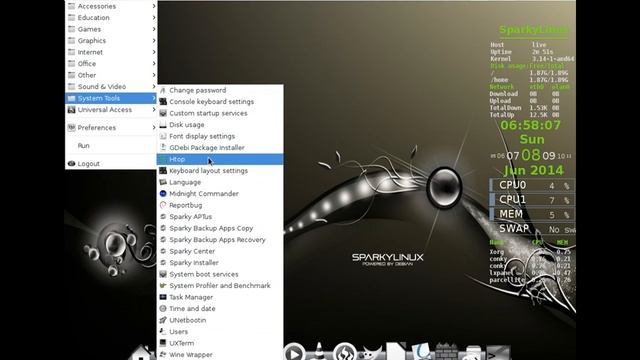640x360 pixels.
Task: Launch Sparky Backup Apps Copy
Action: tap(220, 228)
